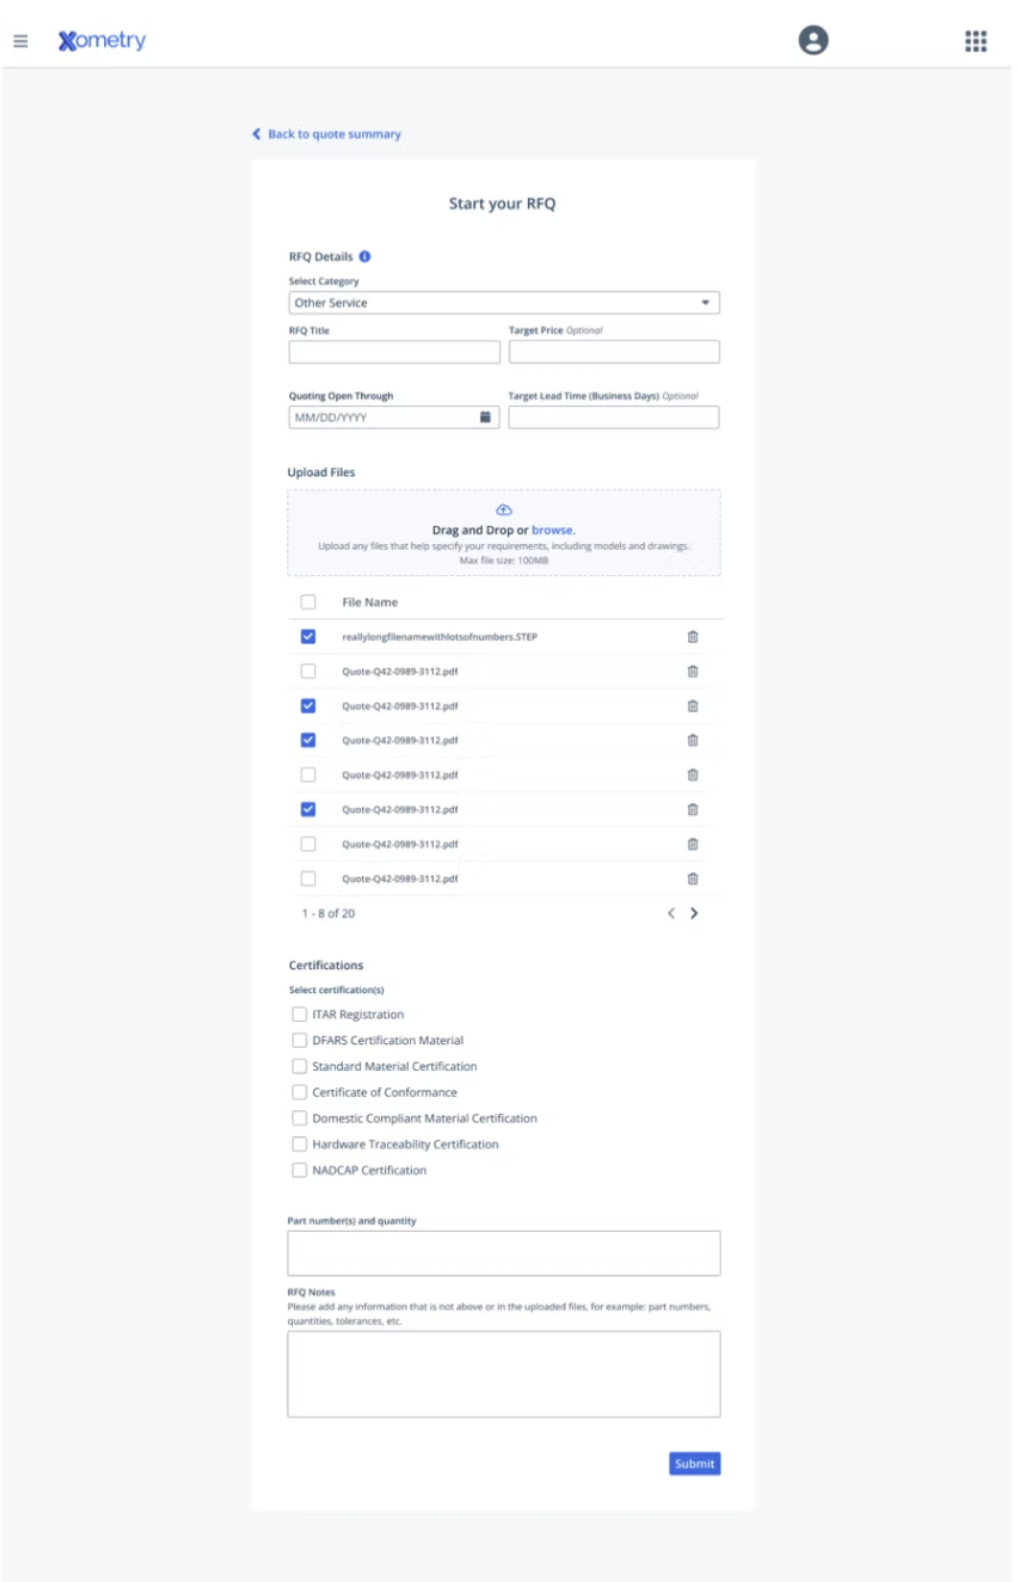Focus the RFQ Title field

(x=394, y=352)
